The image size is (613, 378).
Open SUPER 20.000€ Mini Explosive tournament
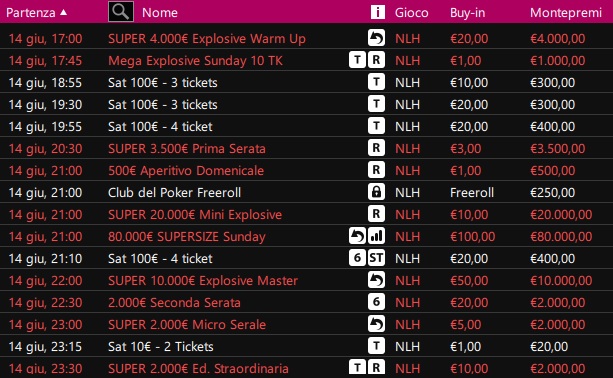pos(195,215)
